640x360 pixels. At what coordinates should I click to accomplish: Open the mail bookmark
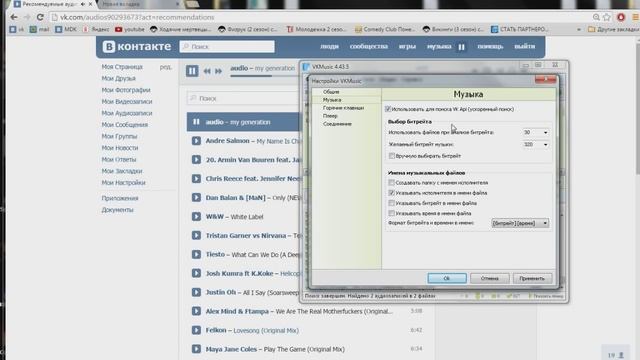(40, 29)
